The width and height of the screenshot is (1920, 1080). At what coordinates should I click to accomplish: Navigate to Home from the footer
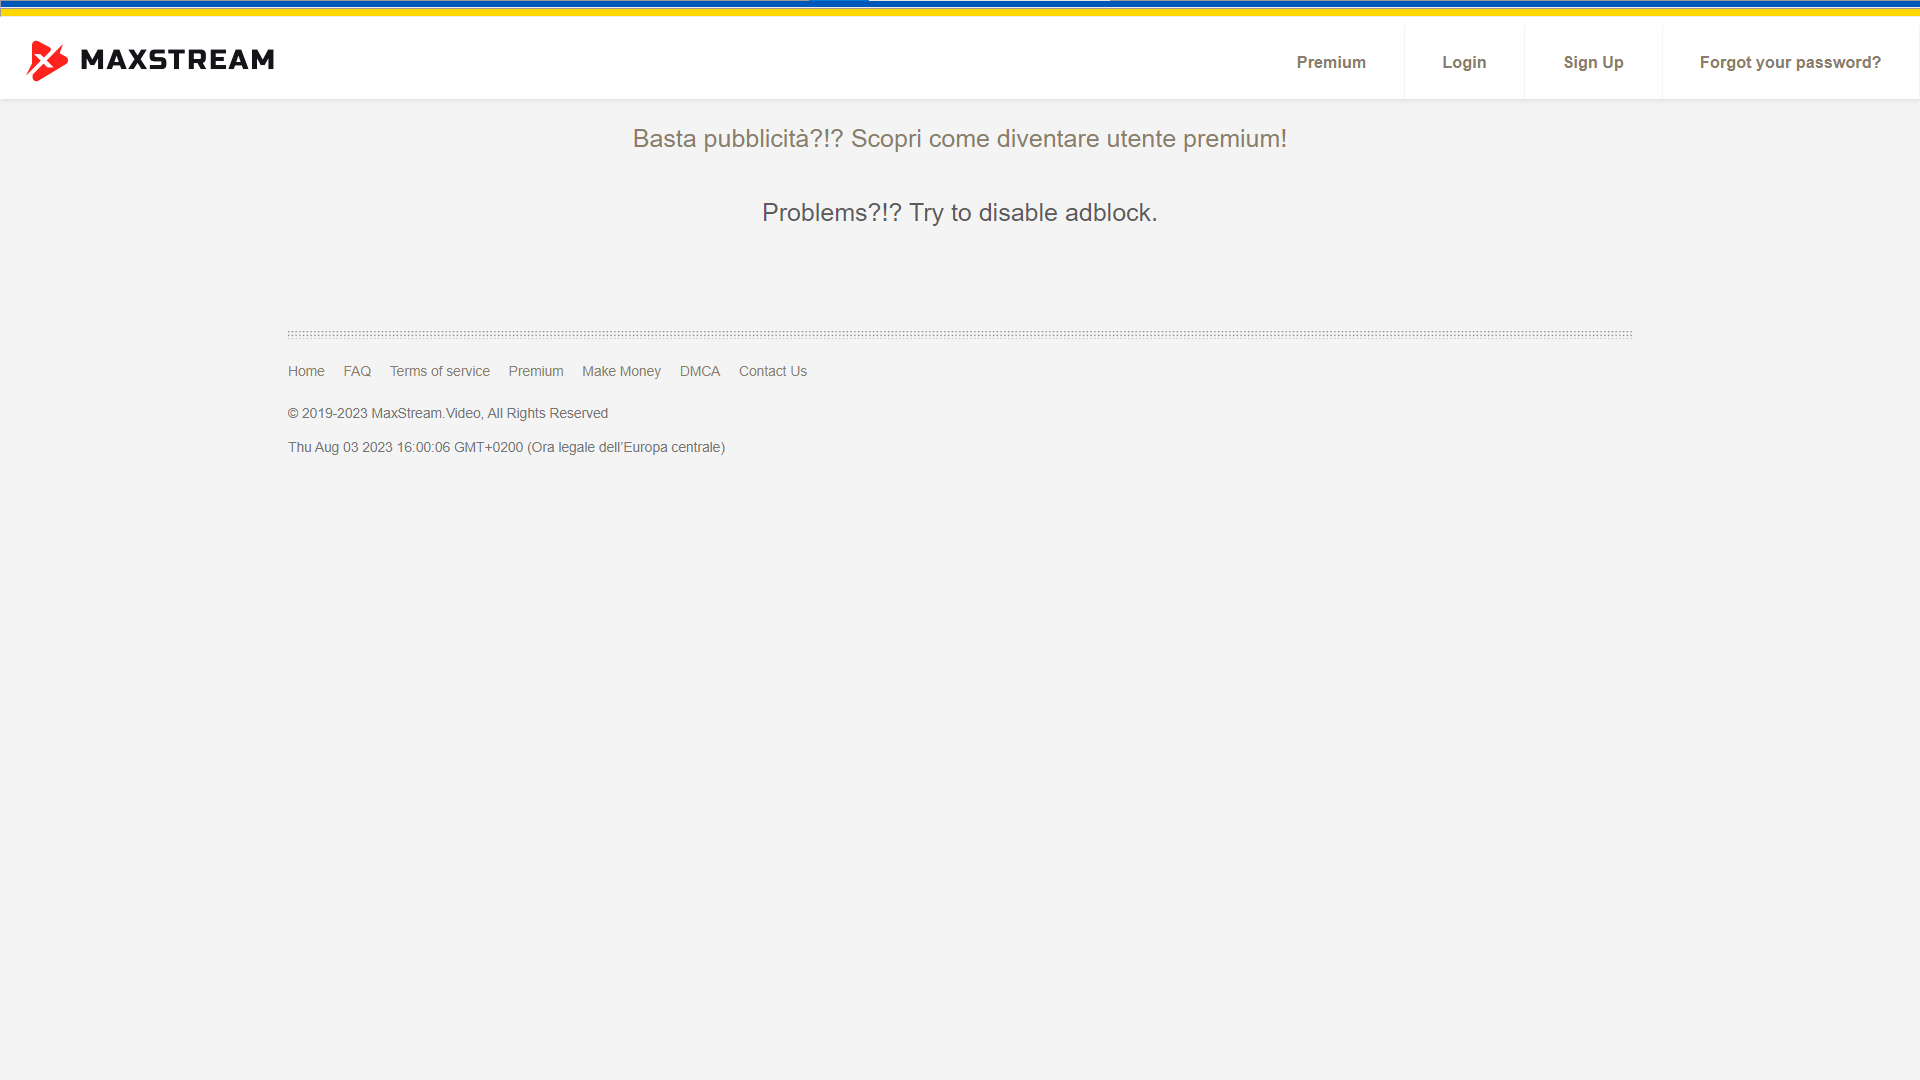click(306, 371)
